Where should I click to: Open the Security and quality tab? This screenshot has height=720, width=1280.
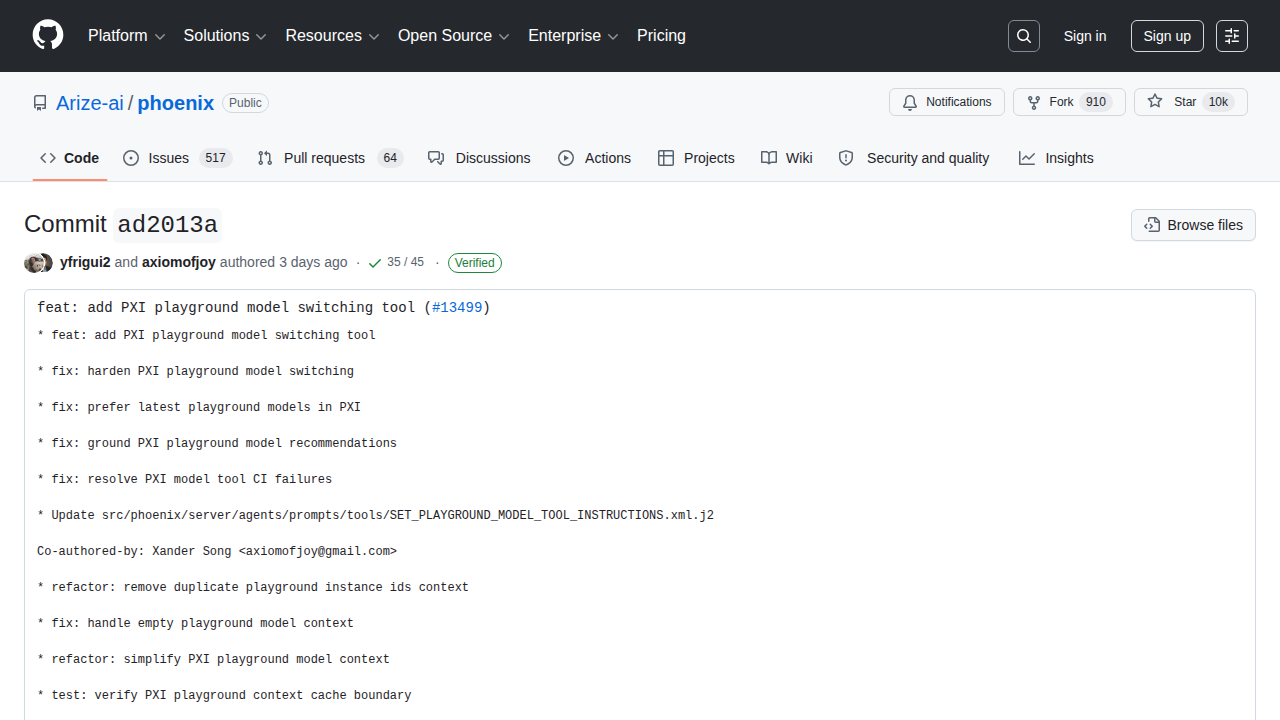pos(914,158)
